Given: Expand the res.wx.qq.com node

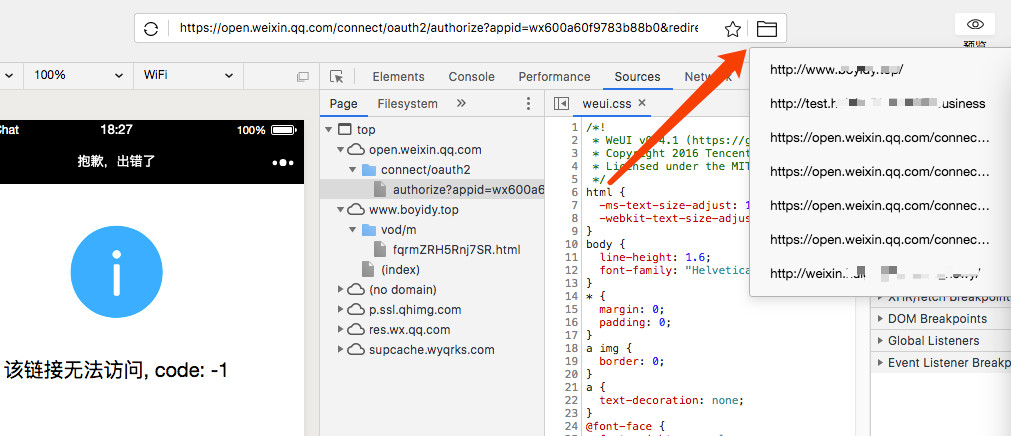Looking at the screenshot, I should (340, 330).
